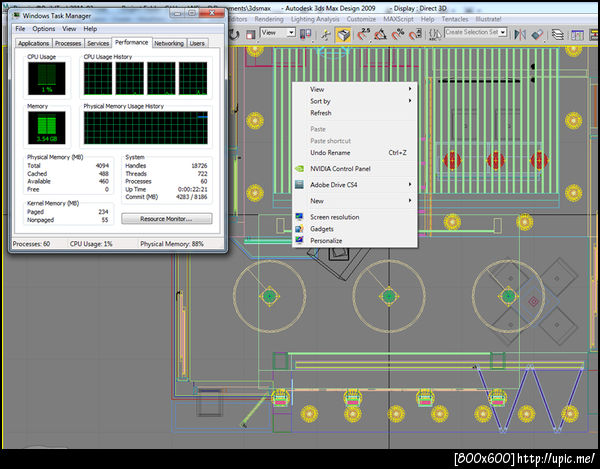600x469 pixels.
Task: Click the Gadgets icon in context menu
Action: (299, 229)
